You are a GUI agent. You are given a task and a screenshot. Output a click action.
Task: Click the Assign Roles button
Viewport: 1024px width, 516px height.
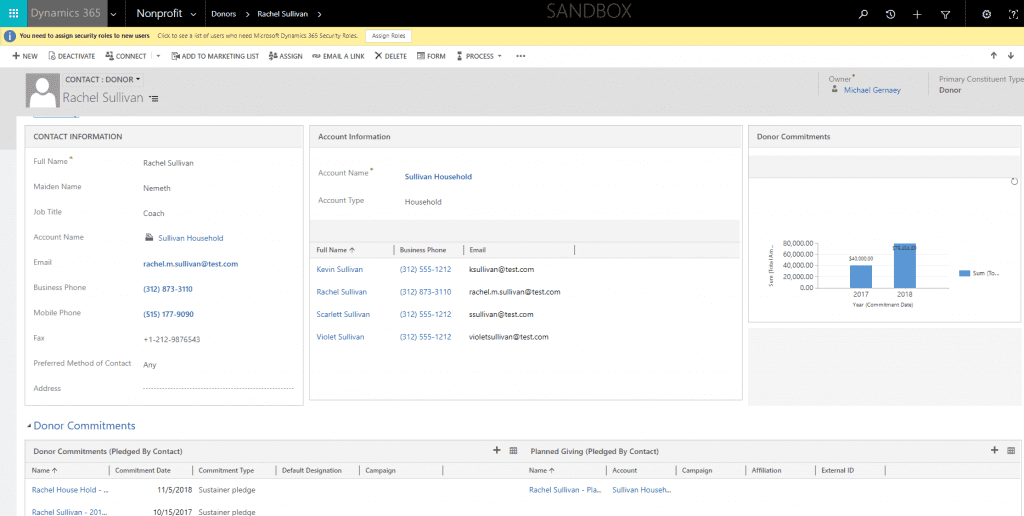coord(388,36)
